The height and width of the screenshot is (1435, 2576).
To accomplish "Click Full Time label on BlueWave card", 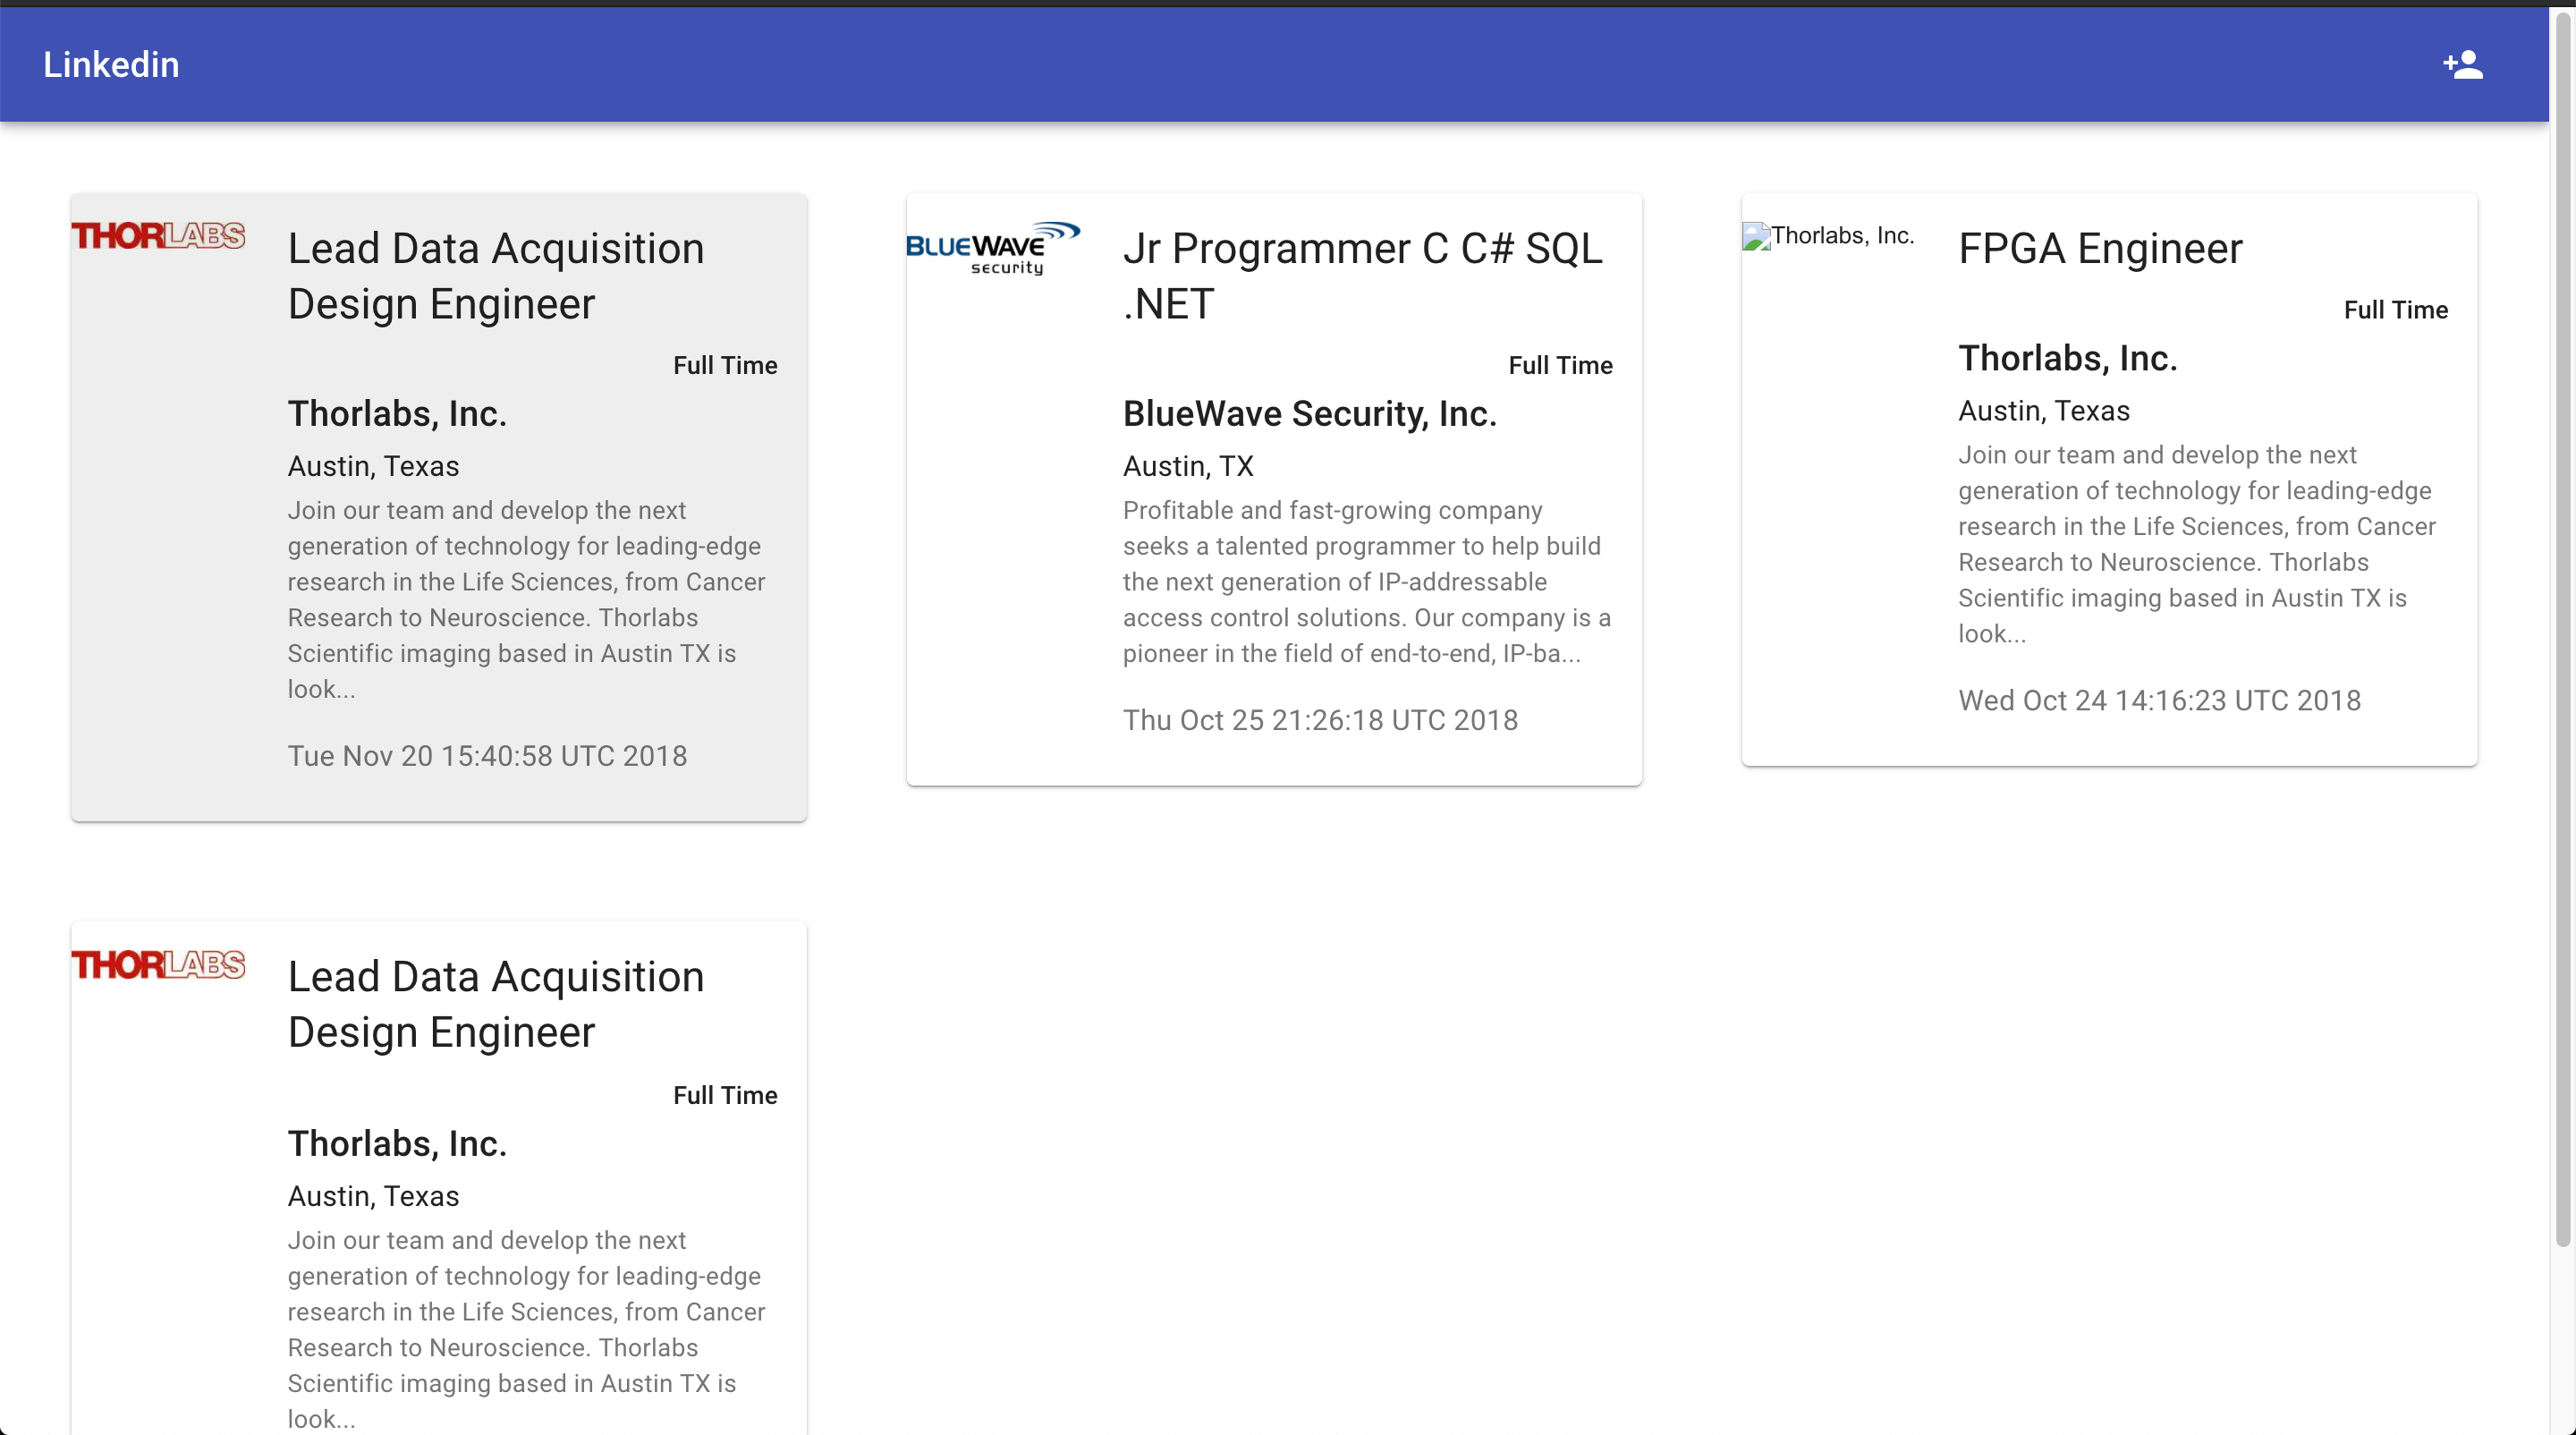I will tap(1560, 365).
